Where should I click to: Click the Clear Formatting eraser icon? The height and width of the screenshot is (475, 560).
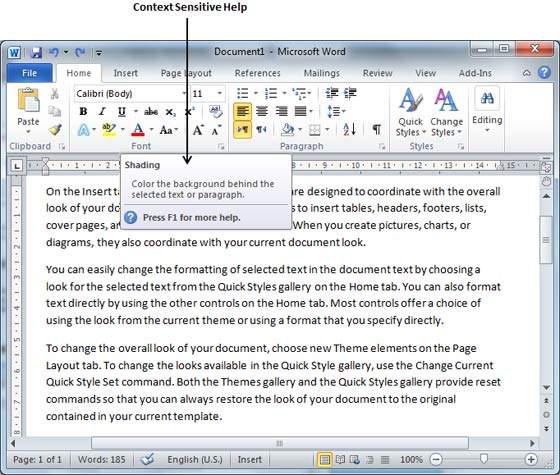pos(215,111)
